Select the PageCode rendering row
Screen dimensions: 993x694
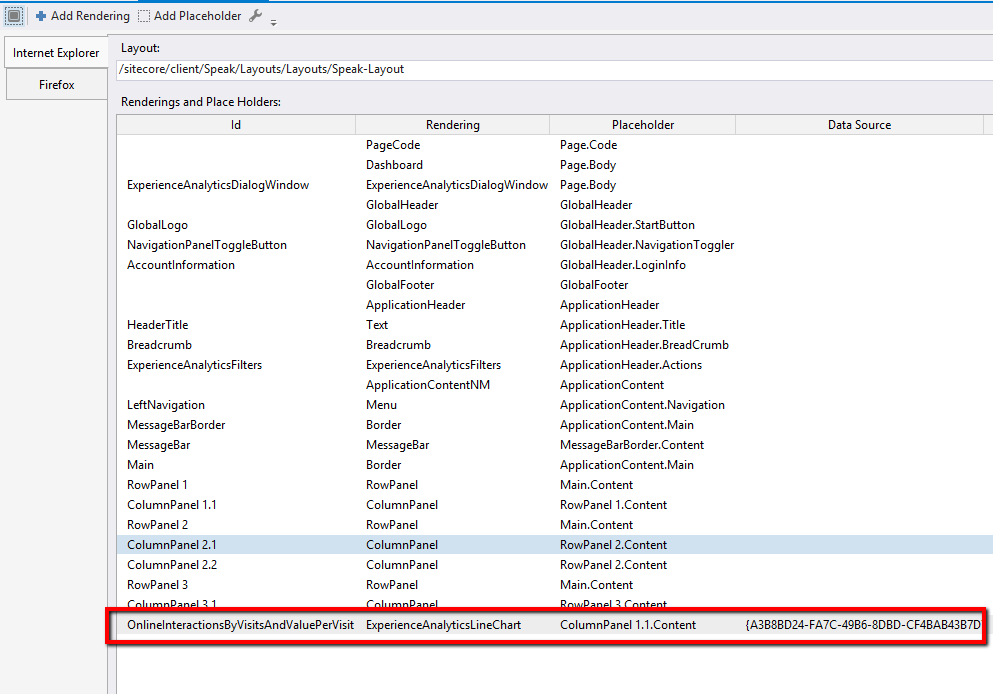[393, 145]
